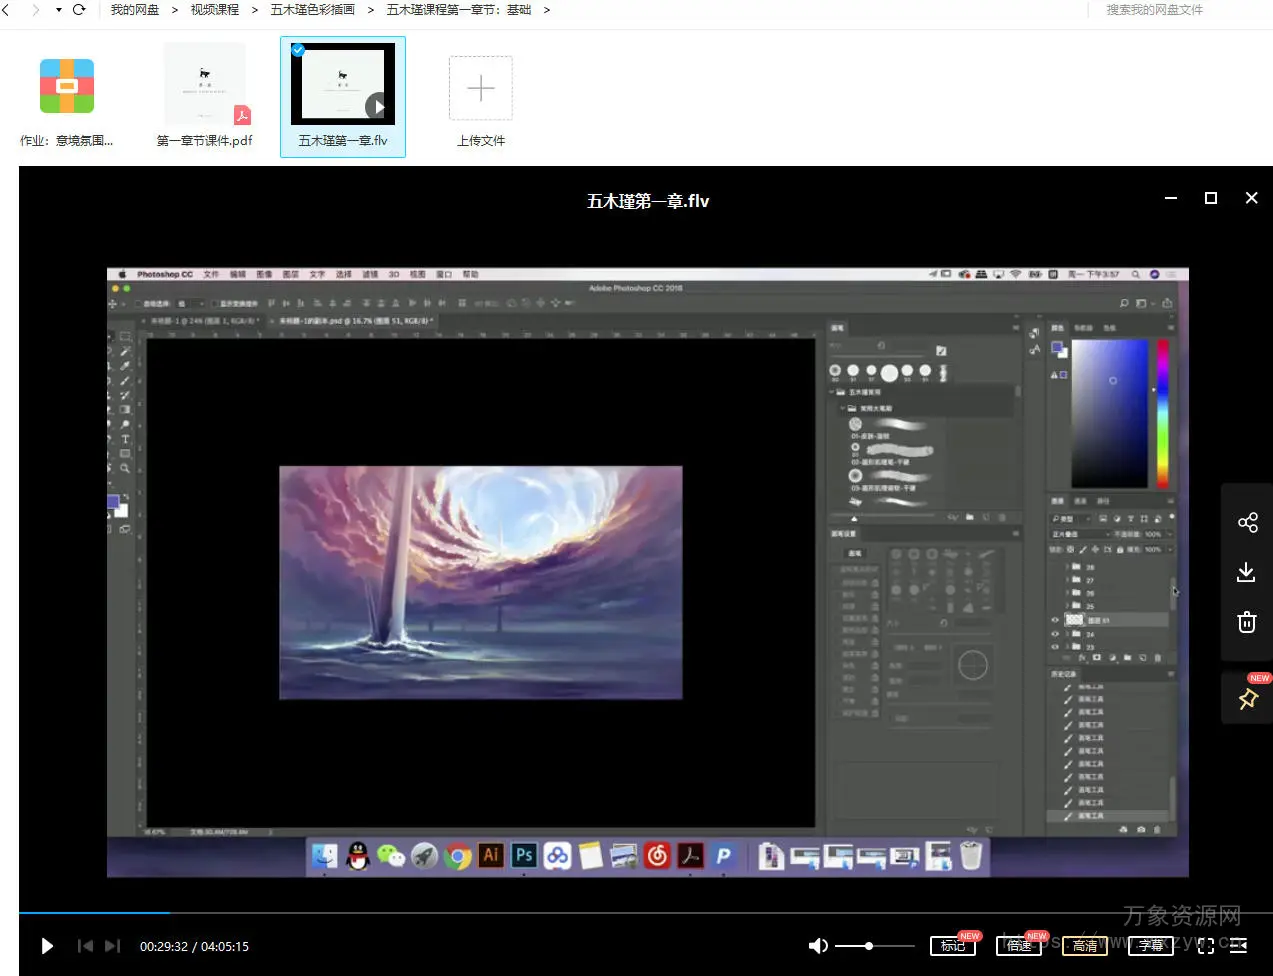1273x976 pixels.
Task: Uncheck the selected 五木瑾第一章.flv file
Action: click(298, 49)
